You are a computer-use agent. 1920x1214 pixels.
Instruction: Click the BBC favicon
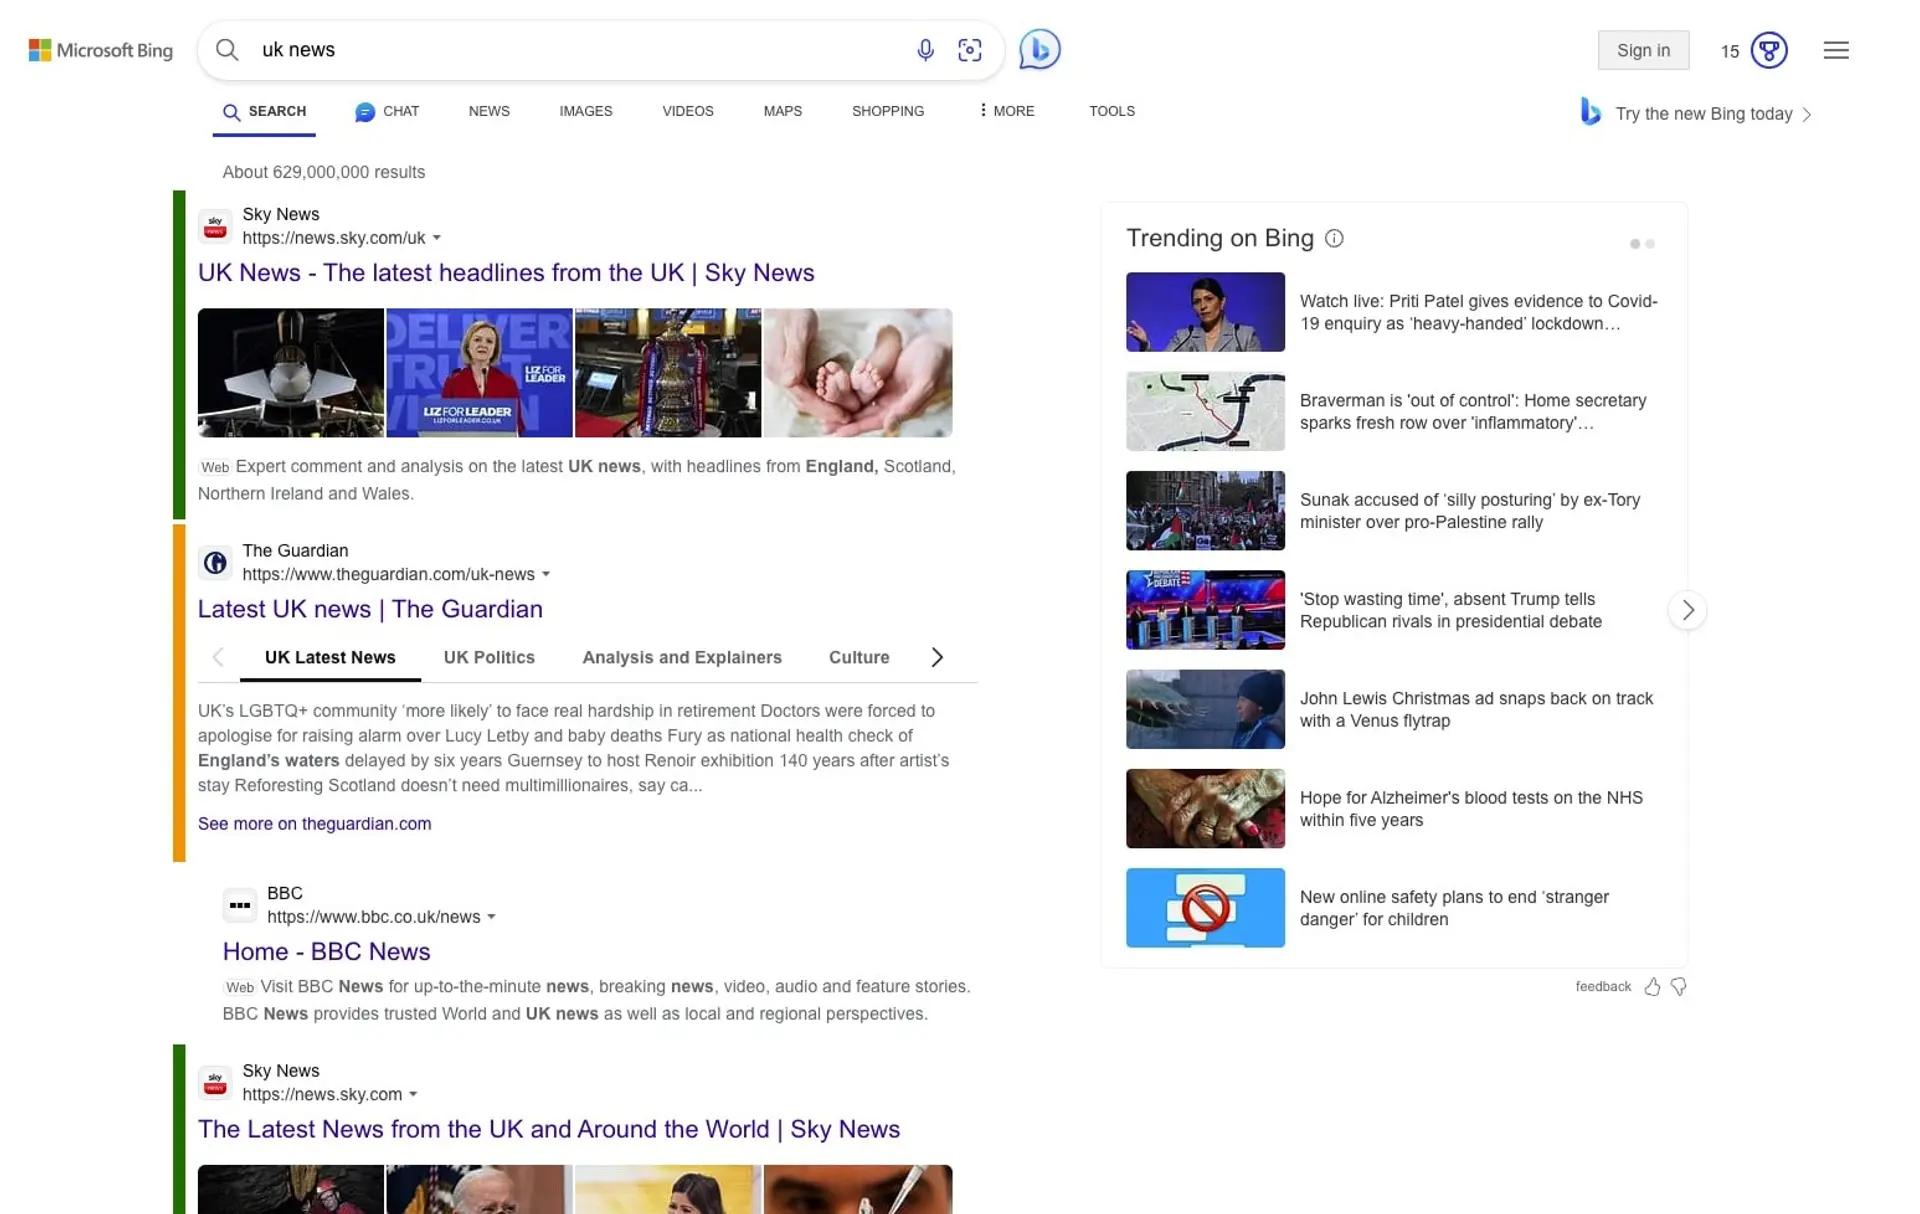pyautogui.click(x=240, y=905)
